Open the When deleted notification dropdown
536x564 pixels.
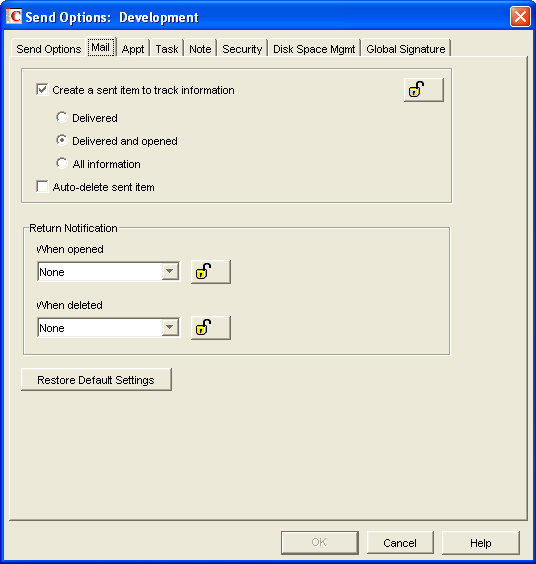click(x=108, y=328)
